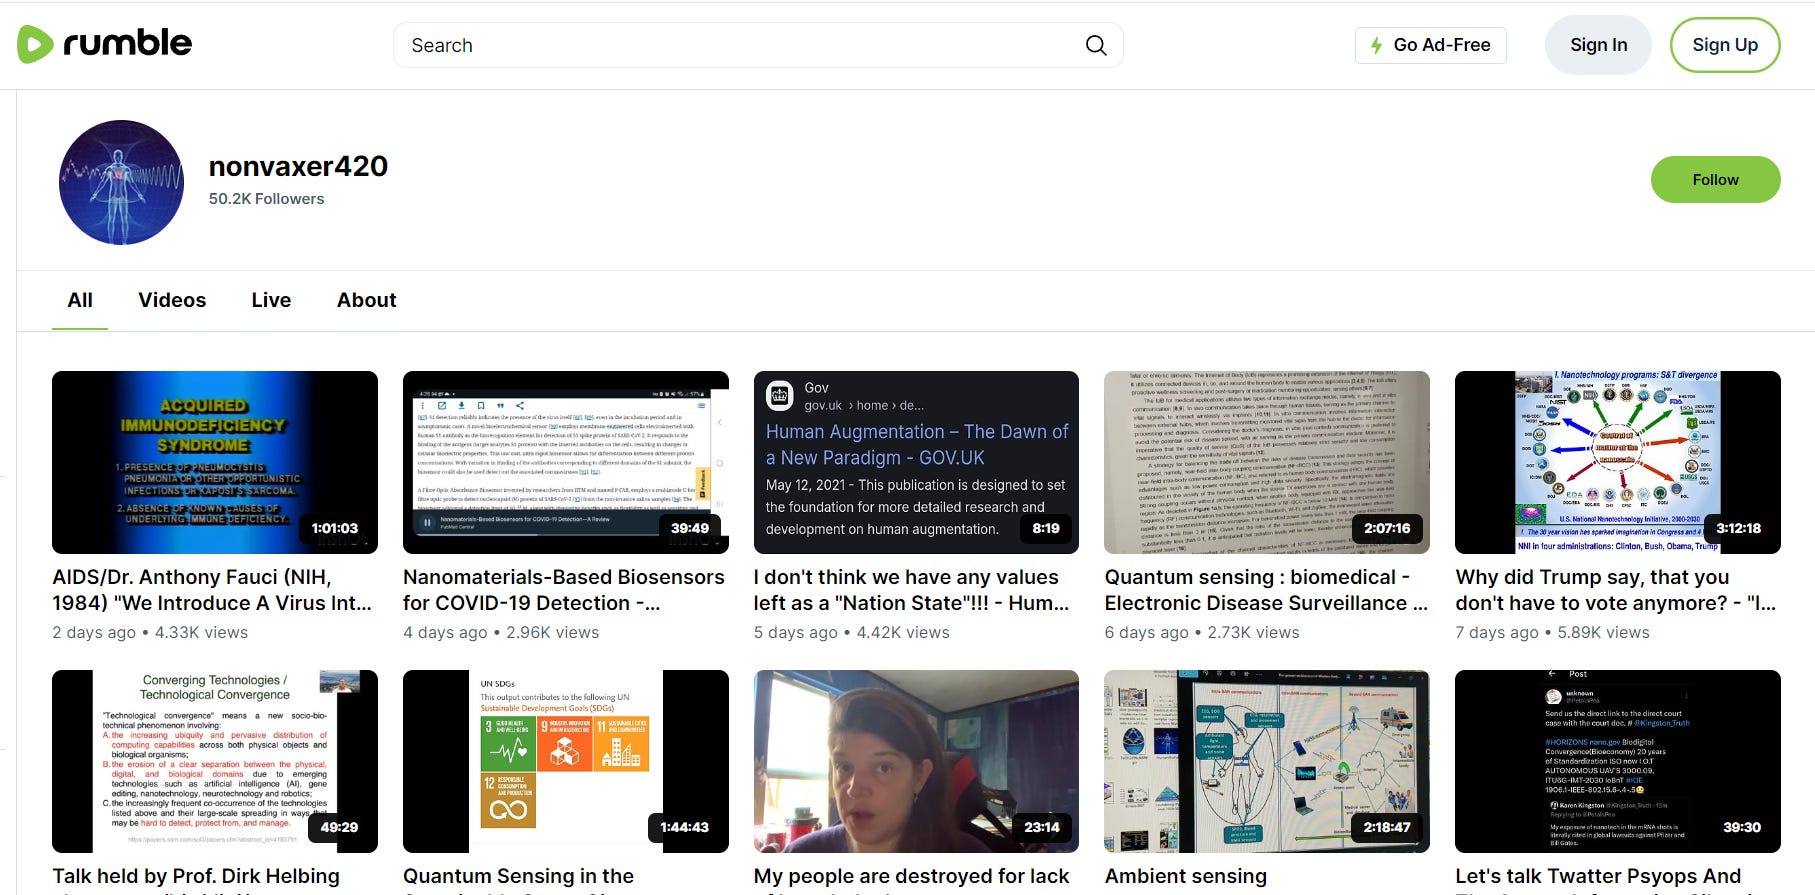
Task: Click title 'Quantum sensing : biomedical'
Action: tap(1266, 590)
